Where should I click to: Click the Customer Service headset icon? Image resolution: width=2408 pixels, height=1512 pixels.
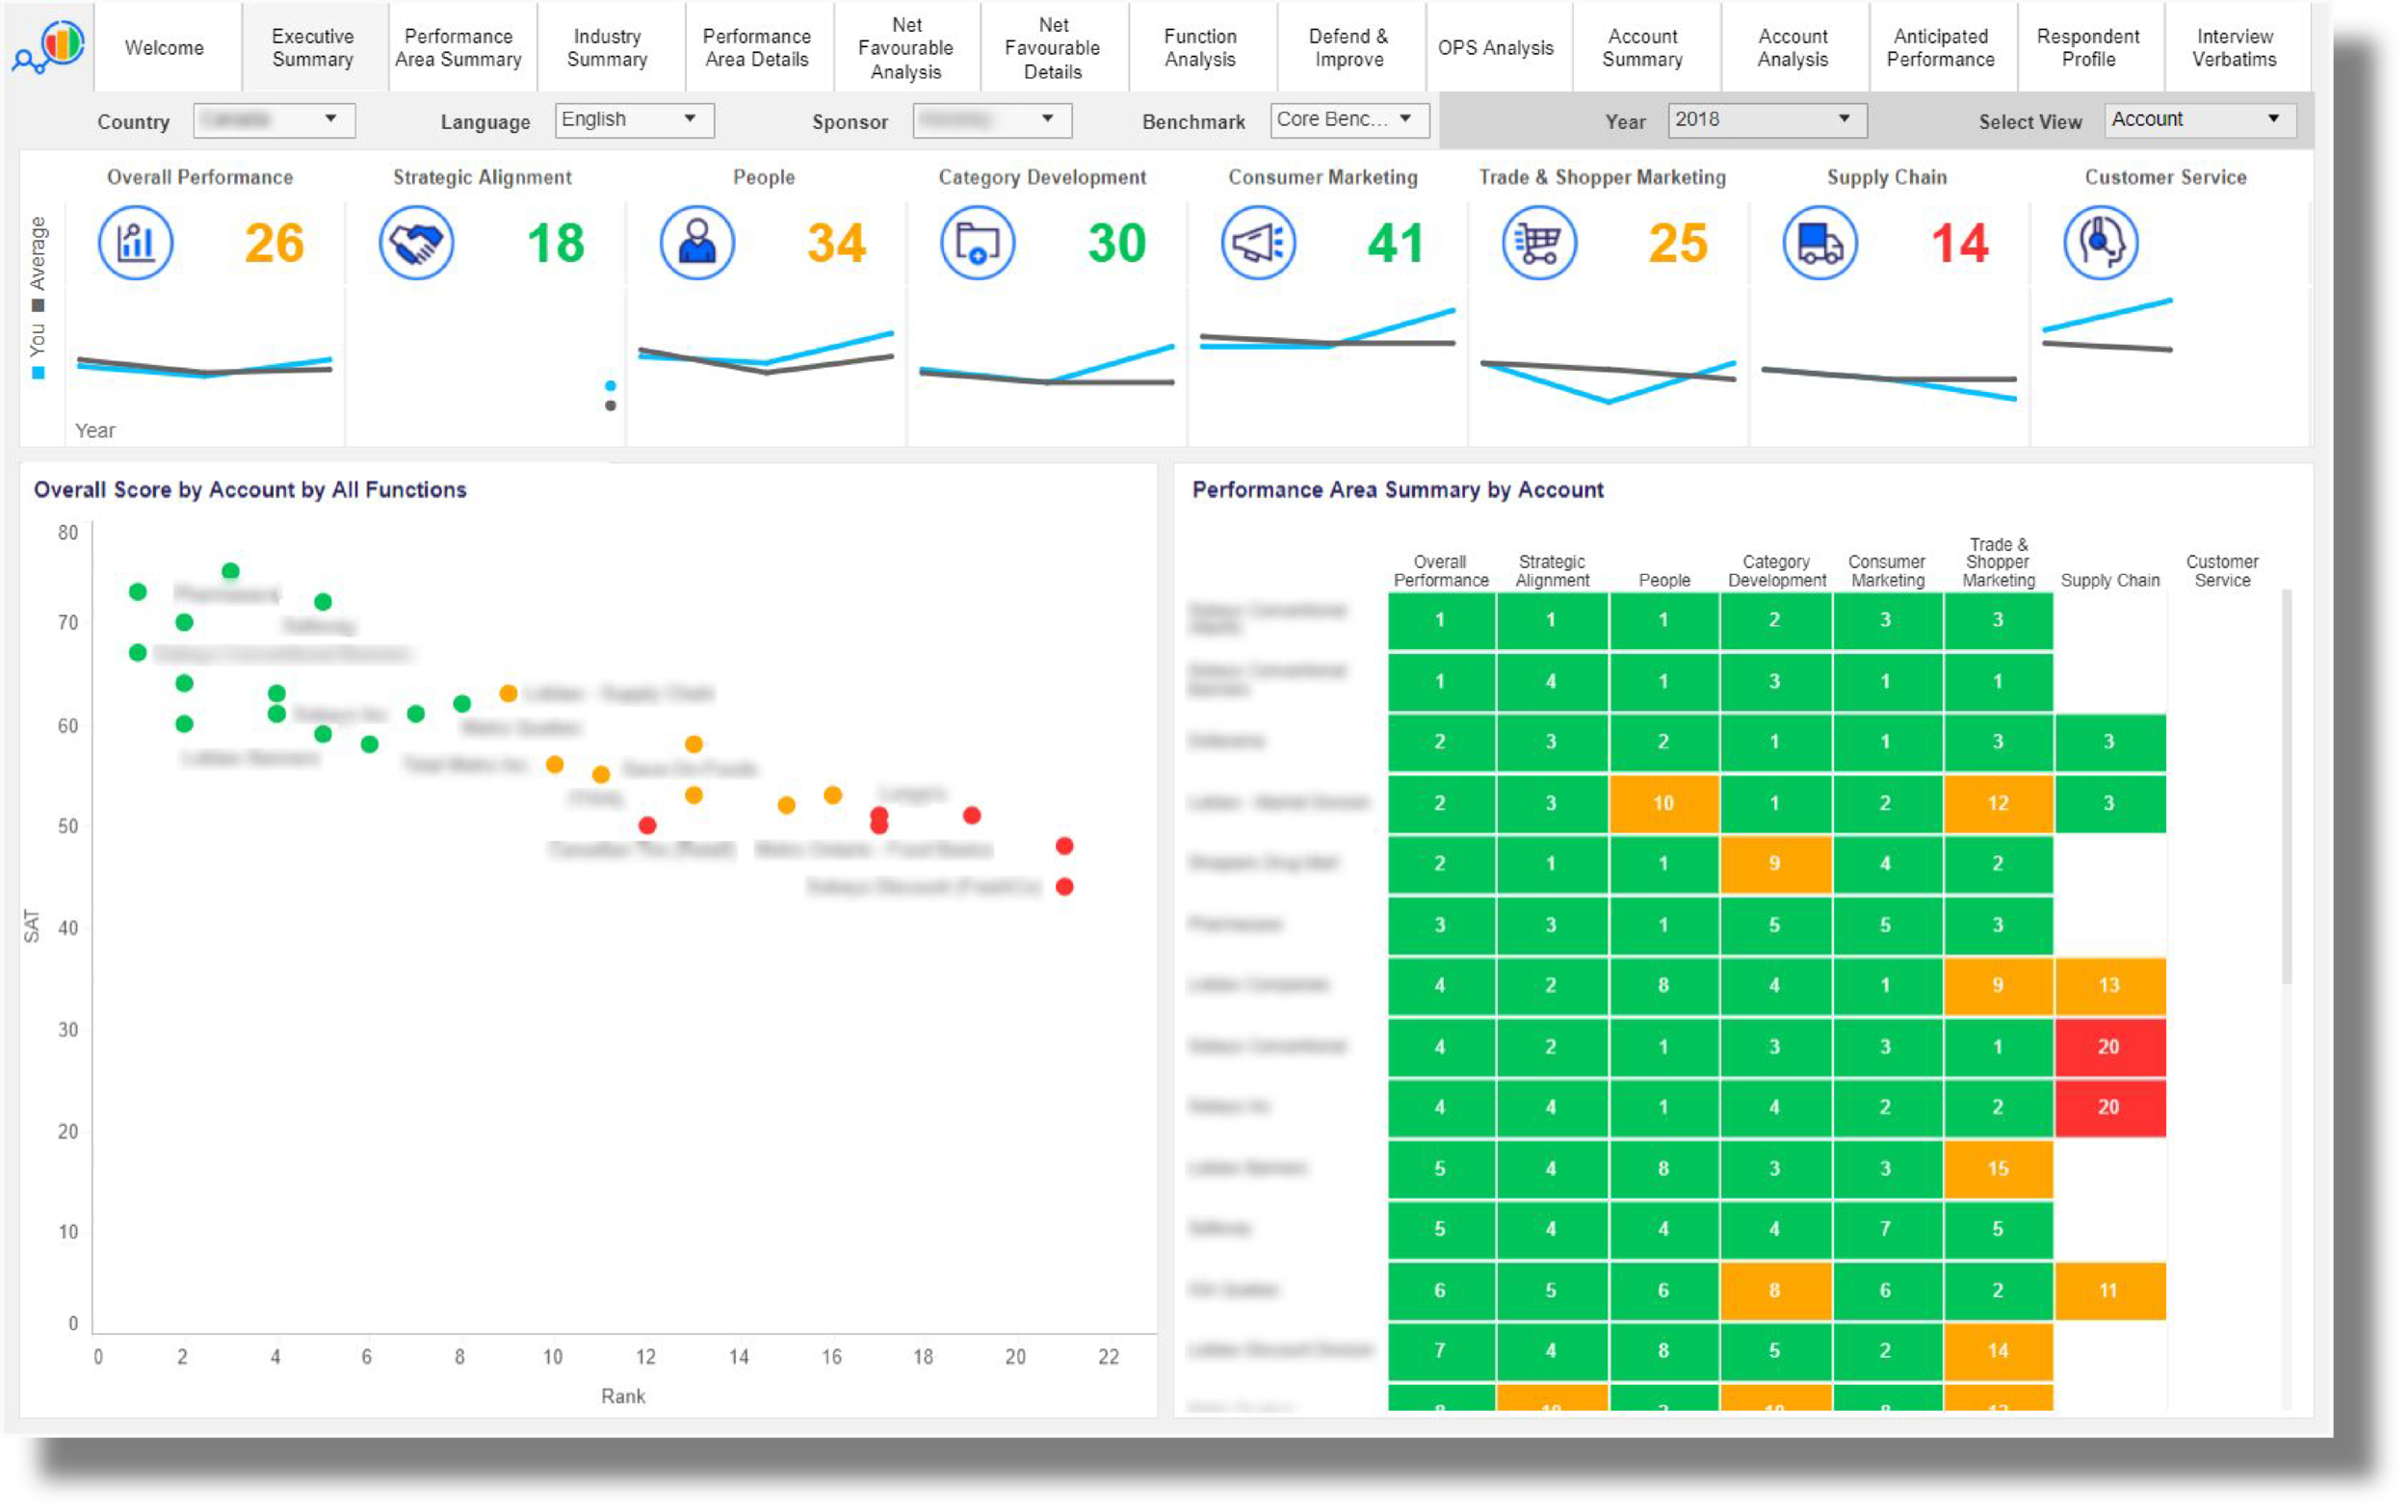pyautogui.click(x=2101, y=243)
